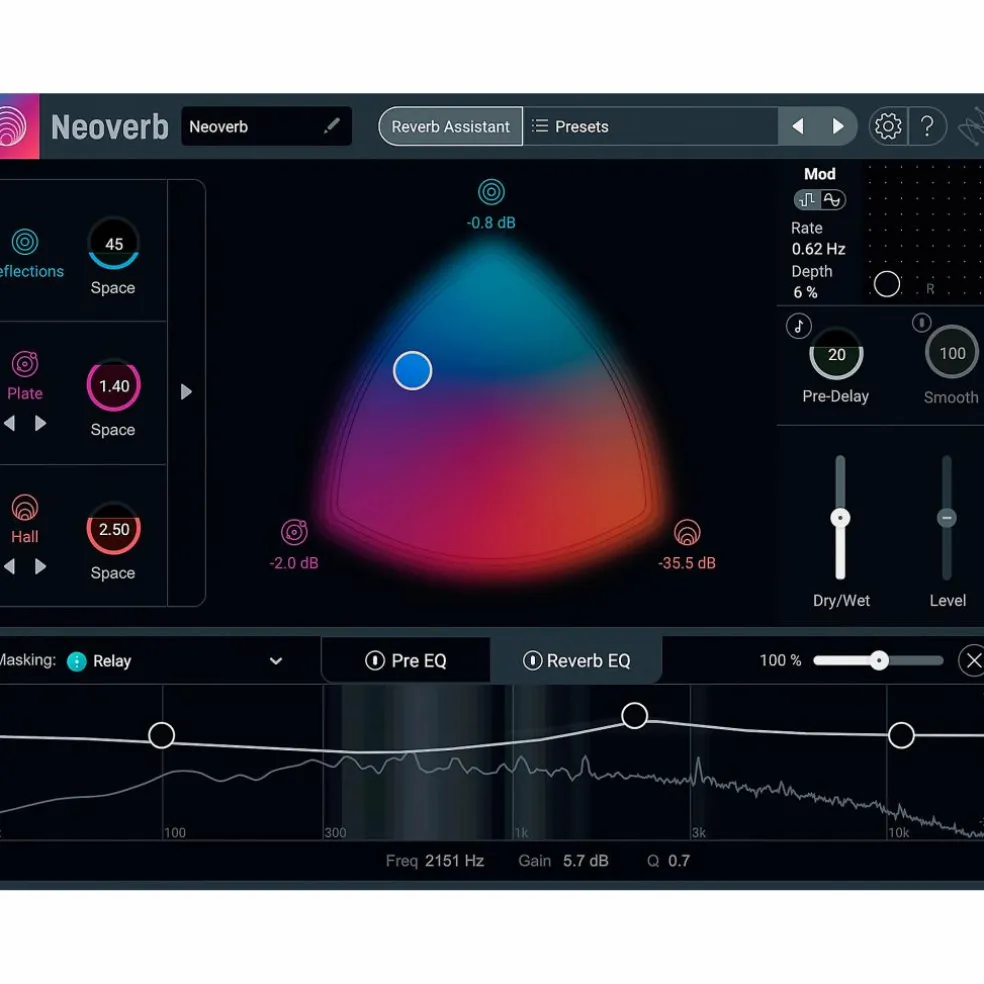Click the Plate reverb icon

25,363
